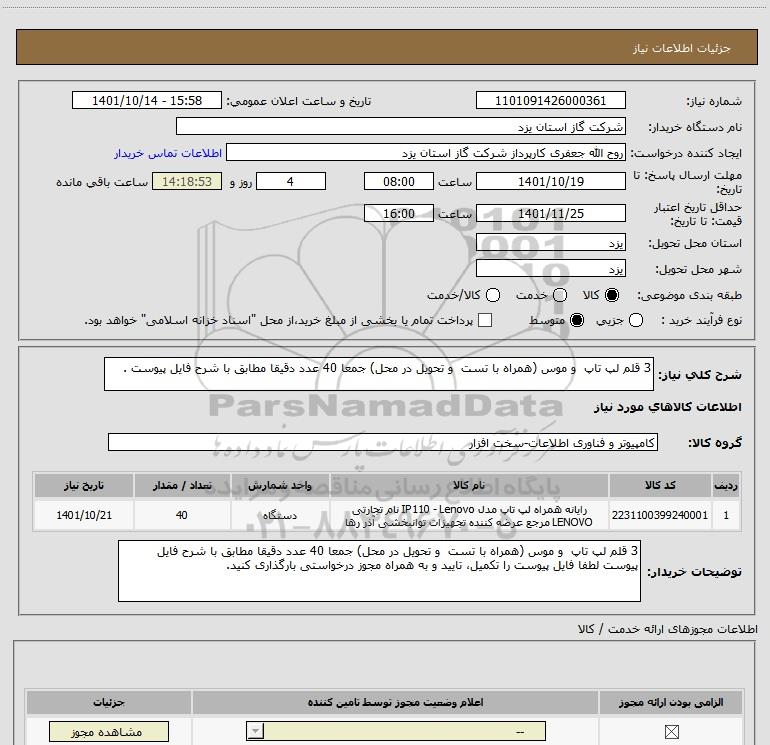
Task: Click the تعداد / مقدار column header
Action: pos(182,485)
